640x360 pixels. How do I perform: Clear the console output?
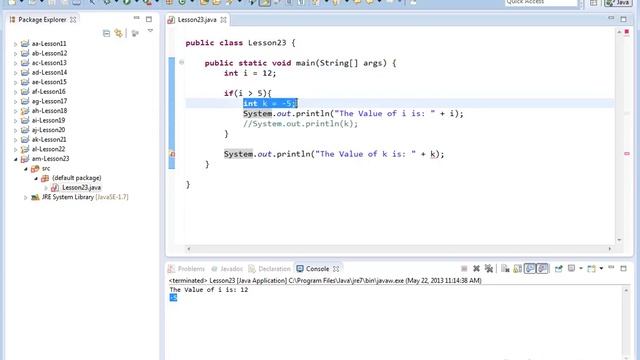(505, 268)
